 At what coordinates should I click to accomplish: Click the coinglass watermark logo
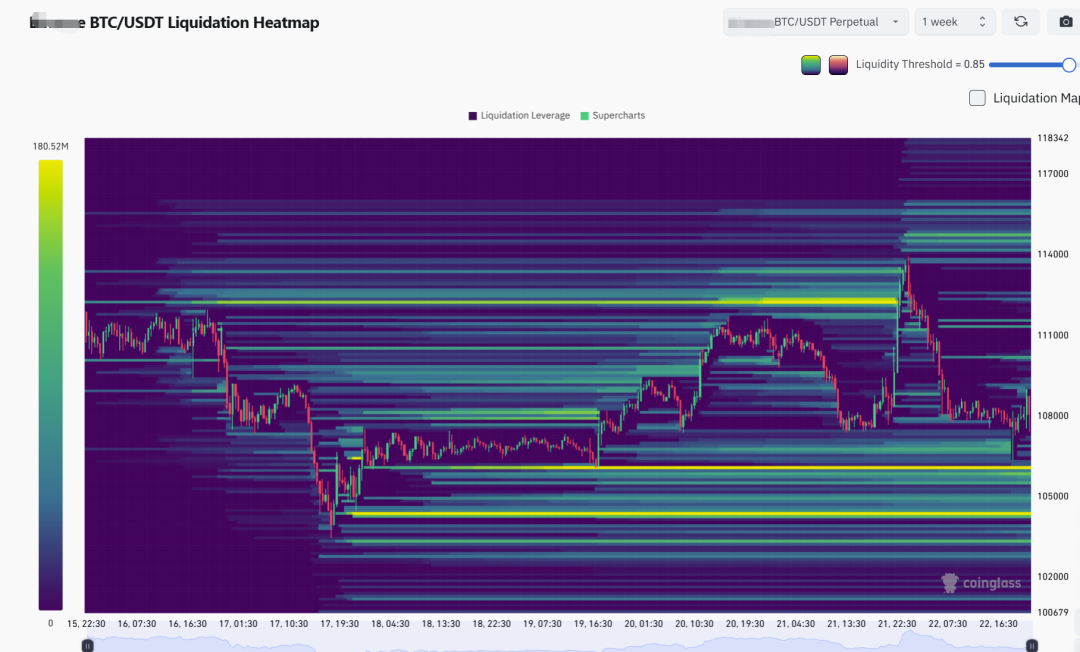tap(981, 583)
